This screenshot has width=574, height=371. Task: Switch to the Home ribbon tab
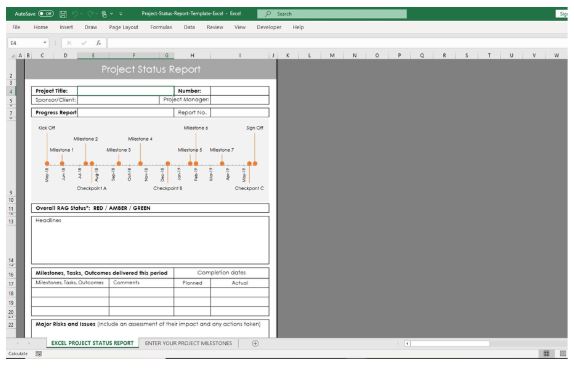pyautogui.click(x=41, y=27)
